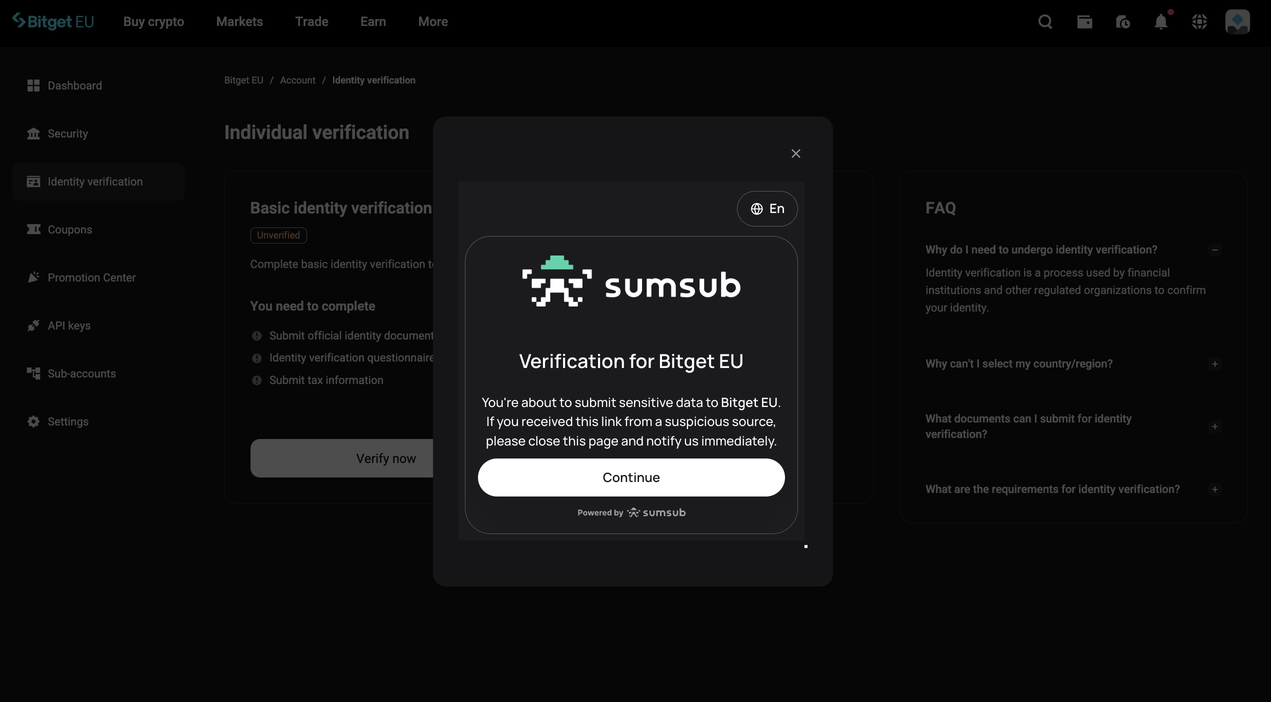This screenshot has height=702, width=1271.
Task: Go to Dashboard in the sidebar
Action: (98, 86)
